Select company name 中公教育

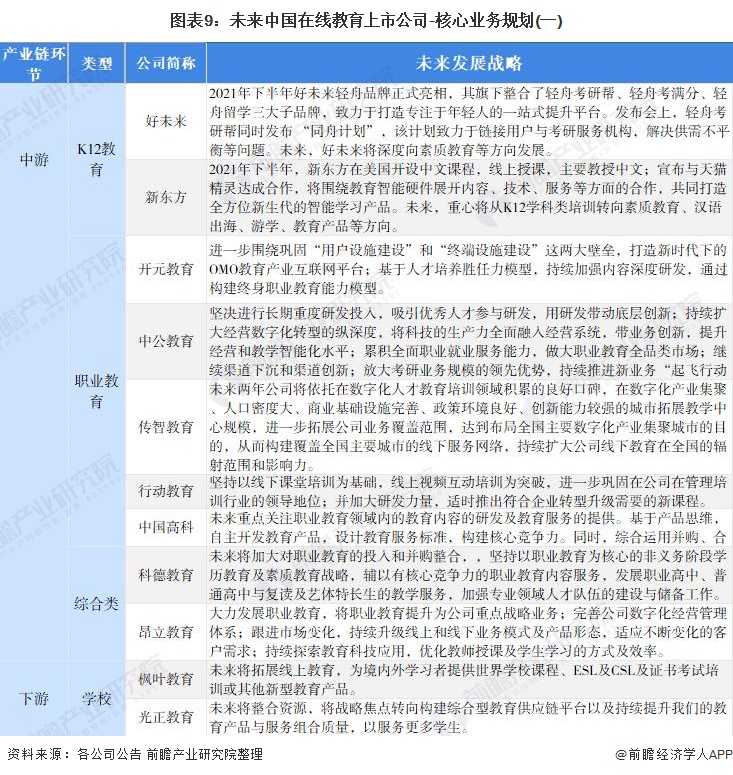[166, 341]
